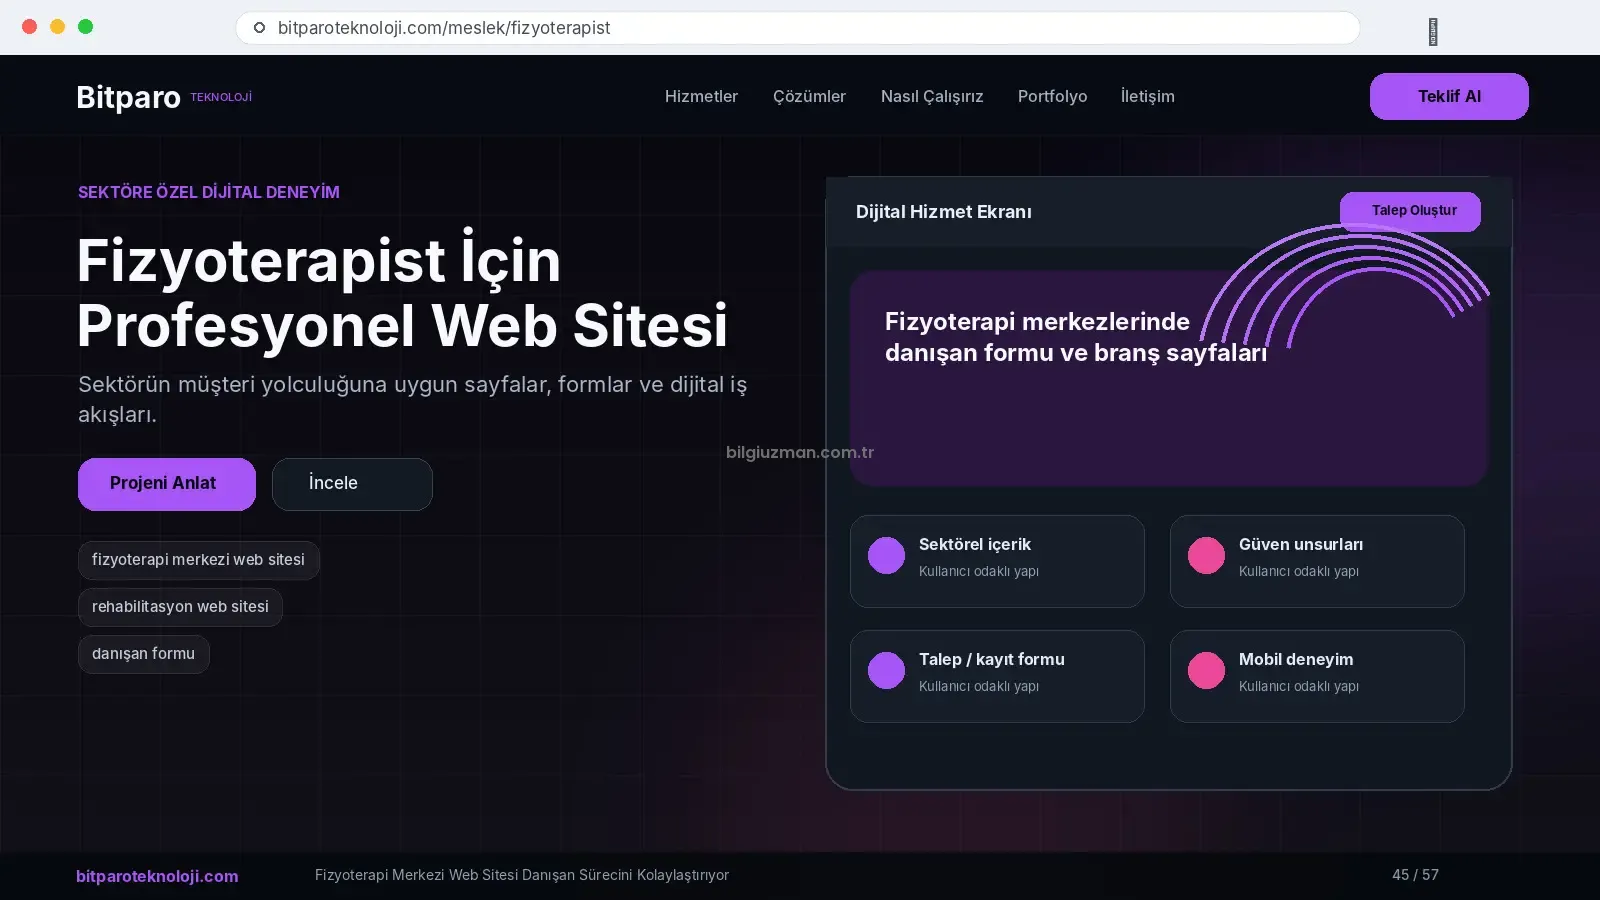Navigate to İletişim page
1600x900 pixels.
point(1147,96)
